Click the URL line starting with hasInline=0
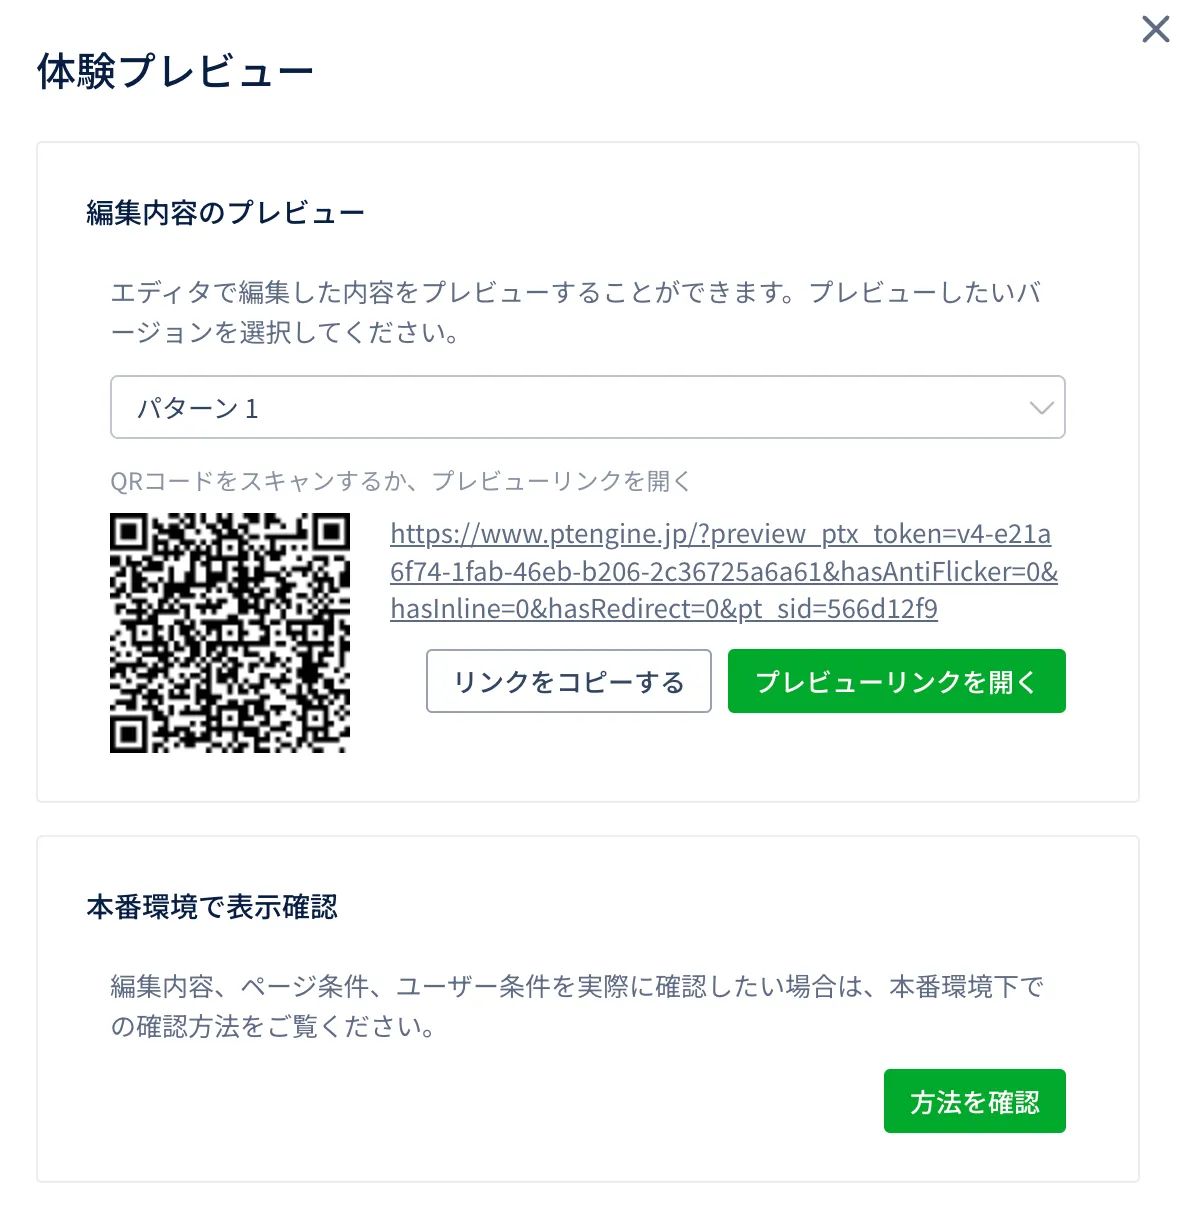 pyautogui.click(x=664, y=609)
